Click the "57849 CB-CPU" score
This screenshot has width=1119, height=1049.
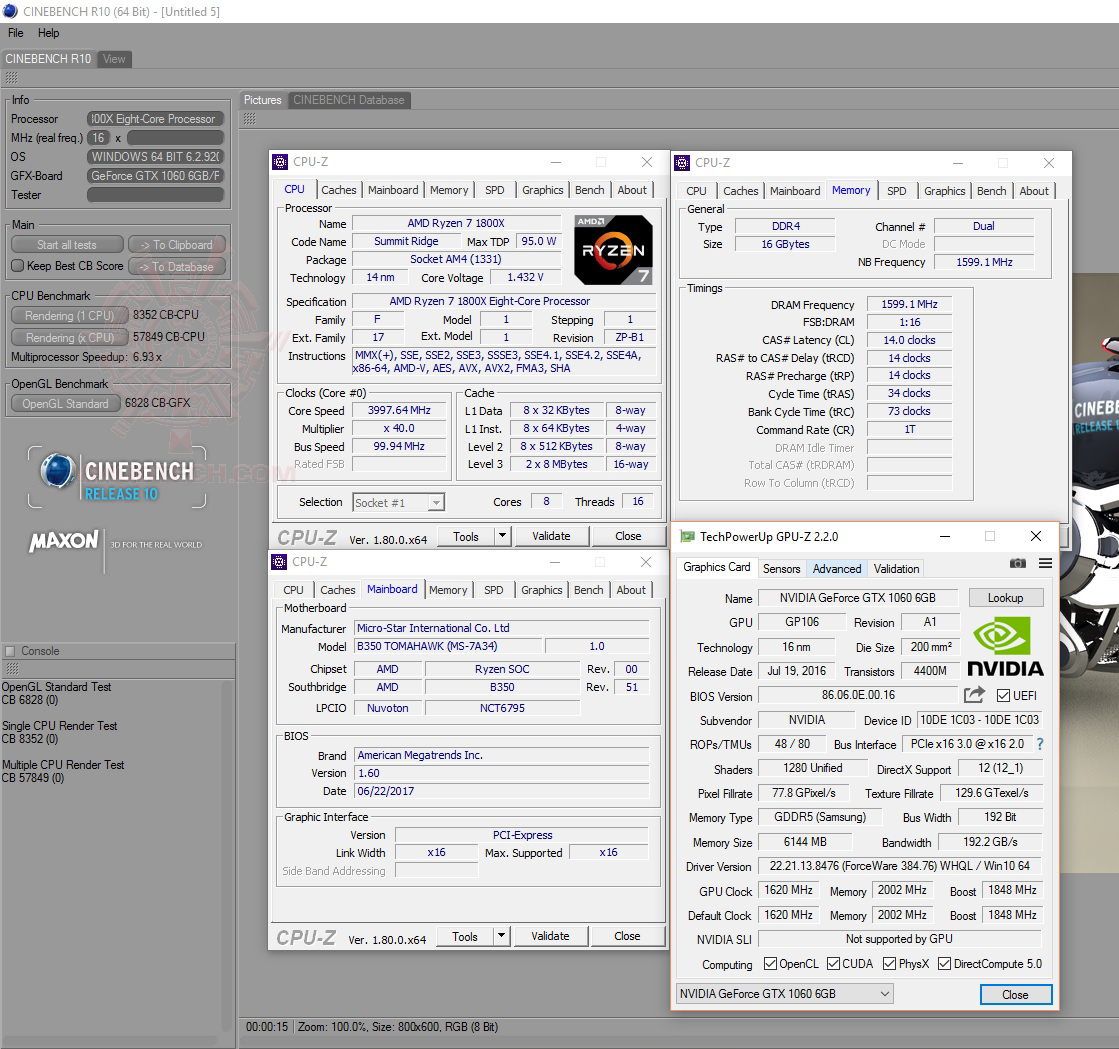click(x=168, y=337)
